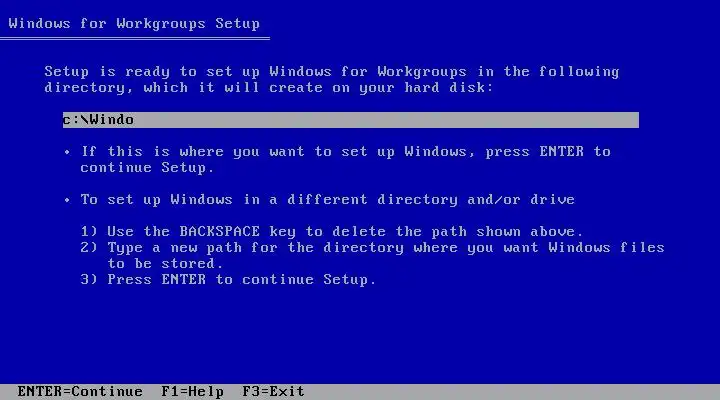Click the empty gray area of path field
Screen dimensions: 720x400
tap(386, 120)
